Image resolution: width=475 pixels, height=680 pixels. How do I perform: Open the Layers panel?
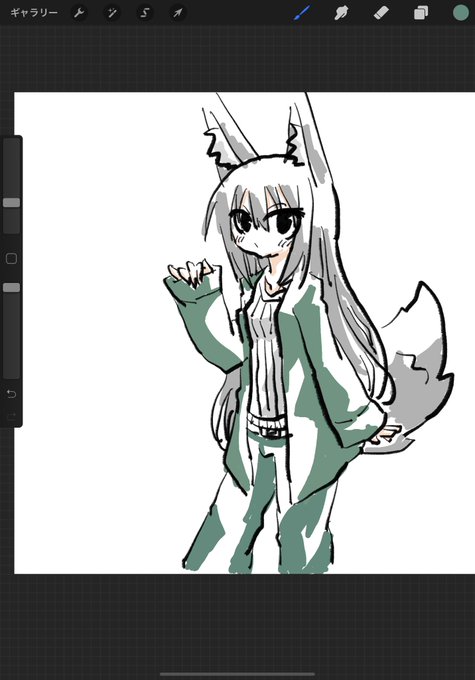(x=421, y=13)
